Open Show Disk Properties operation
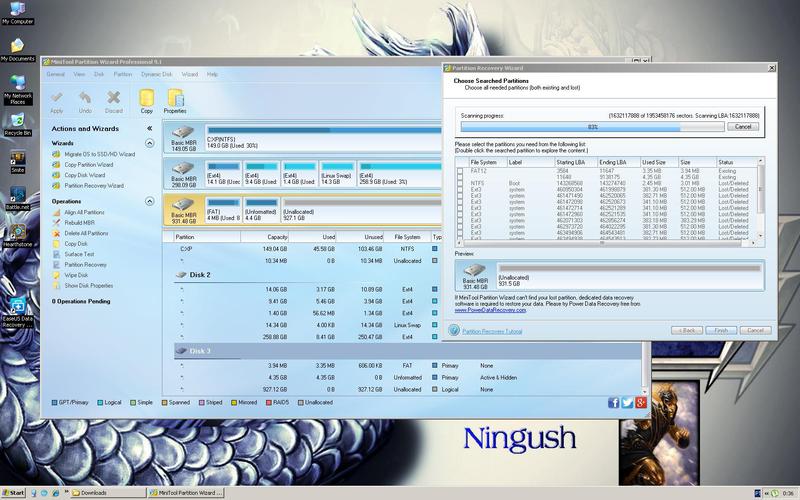 click(83, 286)
